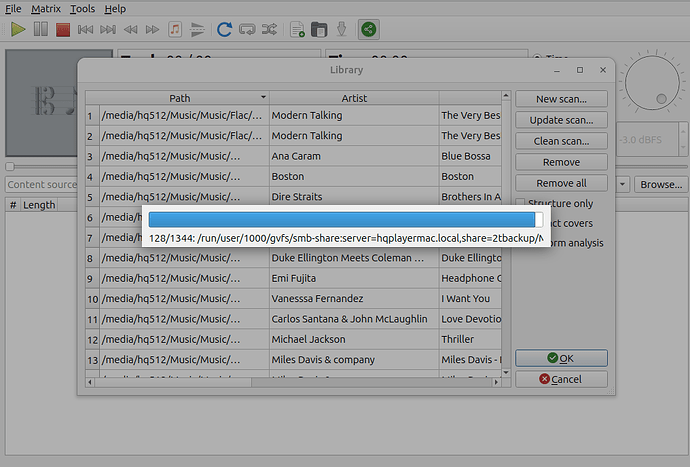Maximize the Library dialog window
The image size is (690, 467).
[580, 70]
